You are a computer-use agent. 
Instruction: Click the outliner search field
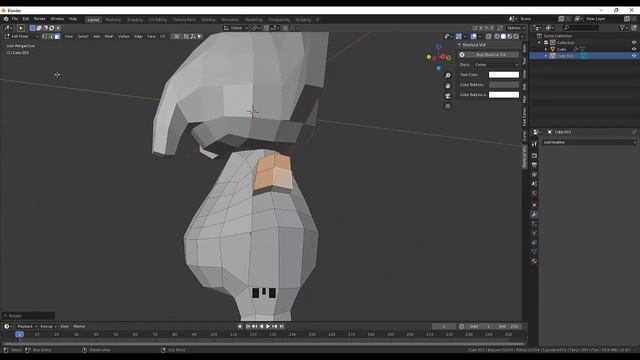click(581, 27)
